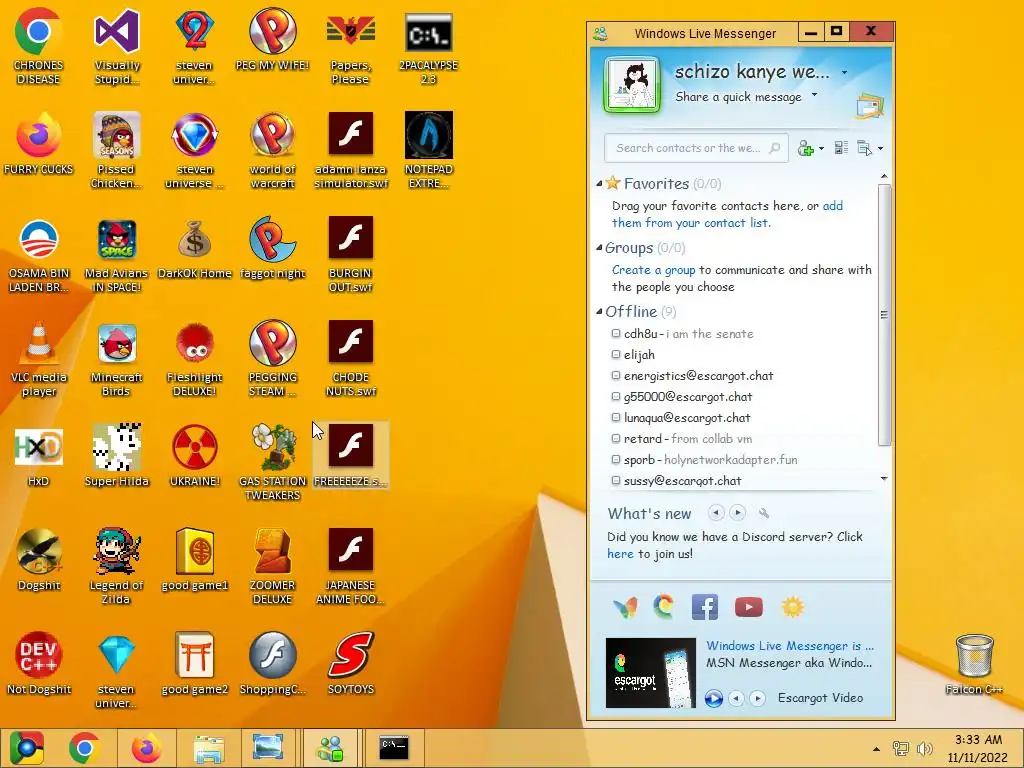Play the Escargot Video
1024x768 pixels.
coord(714,698)
